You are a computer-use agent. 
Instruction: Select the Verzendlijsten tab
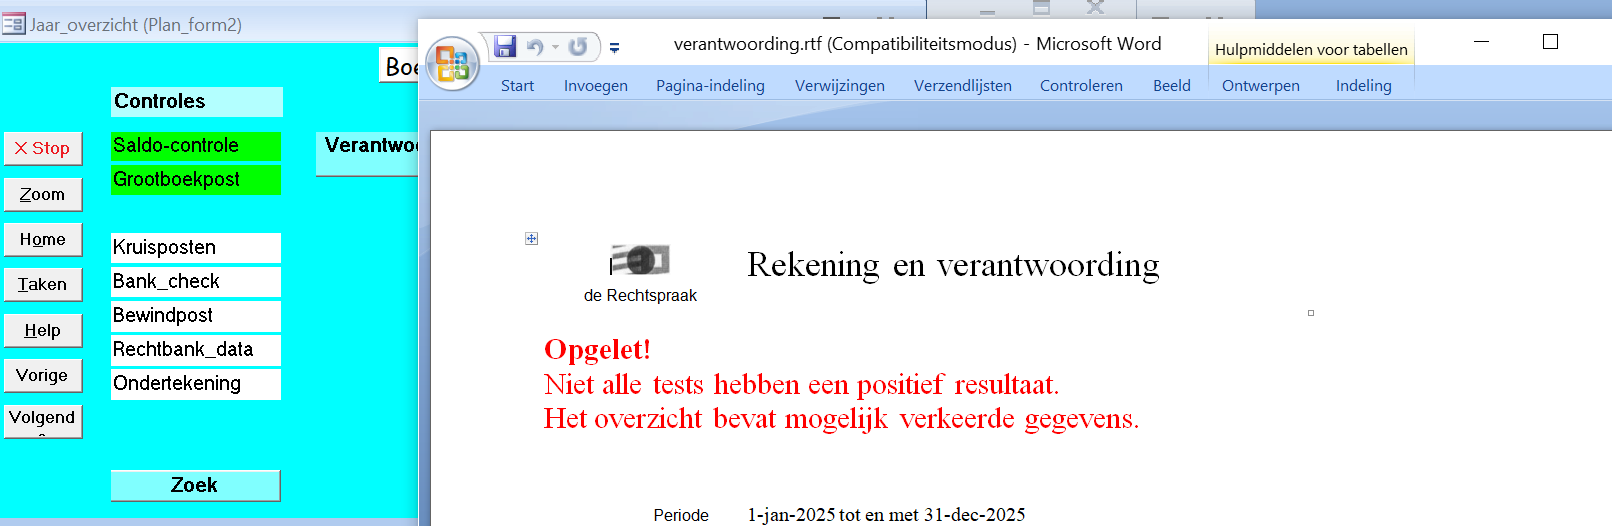[963, 86]
